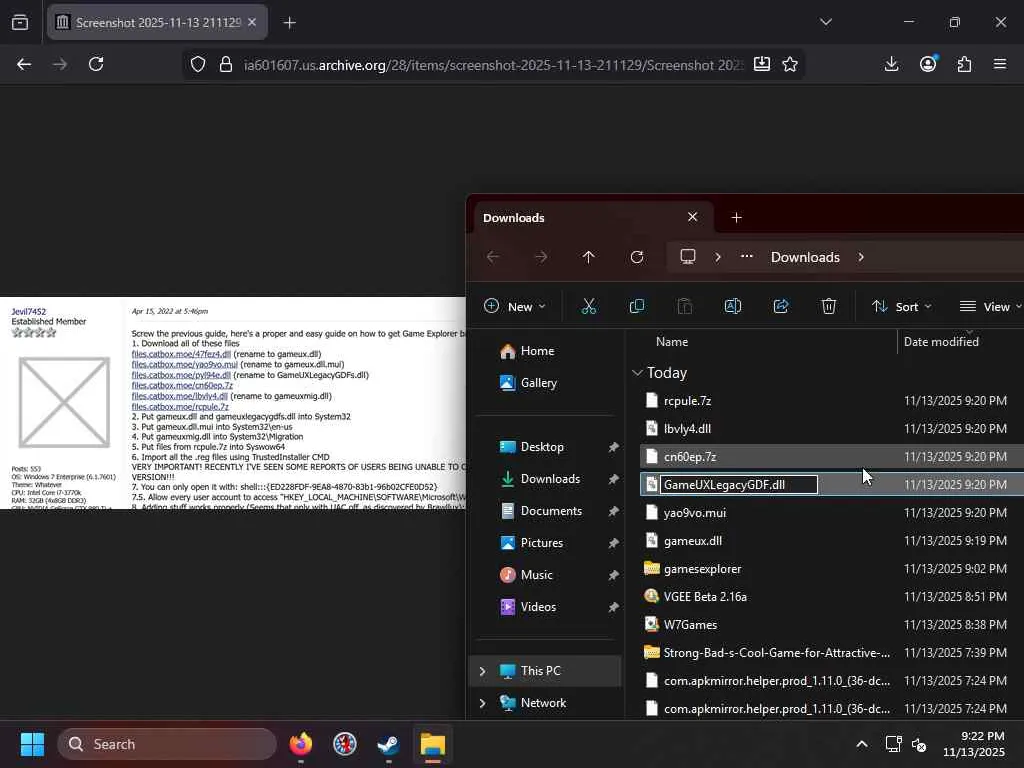
Task: Click the Date modified column header
Action: 941,342
